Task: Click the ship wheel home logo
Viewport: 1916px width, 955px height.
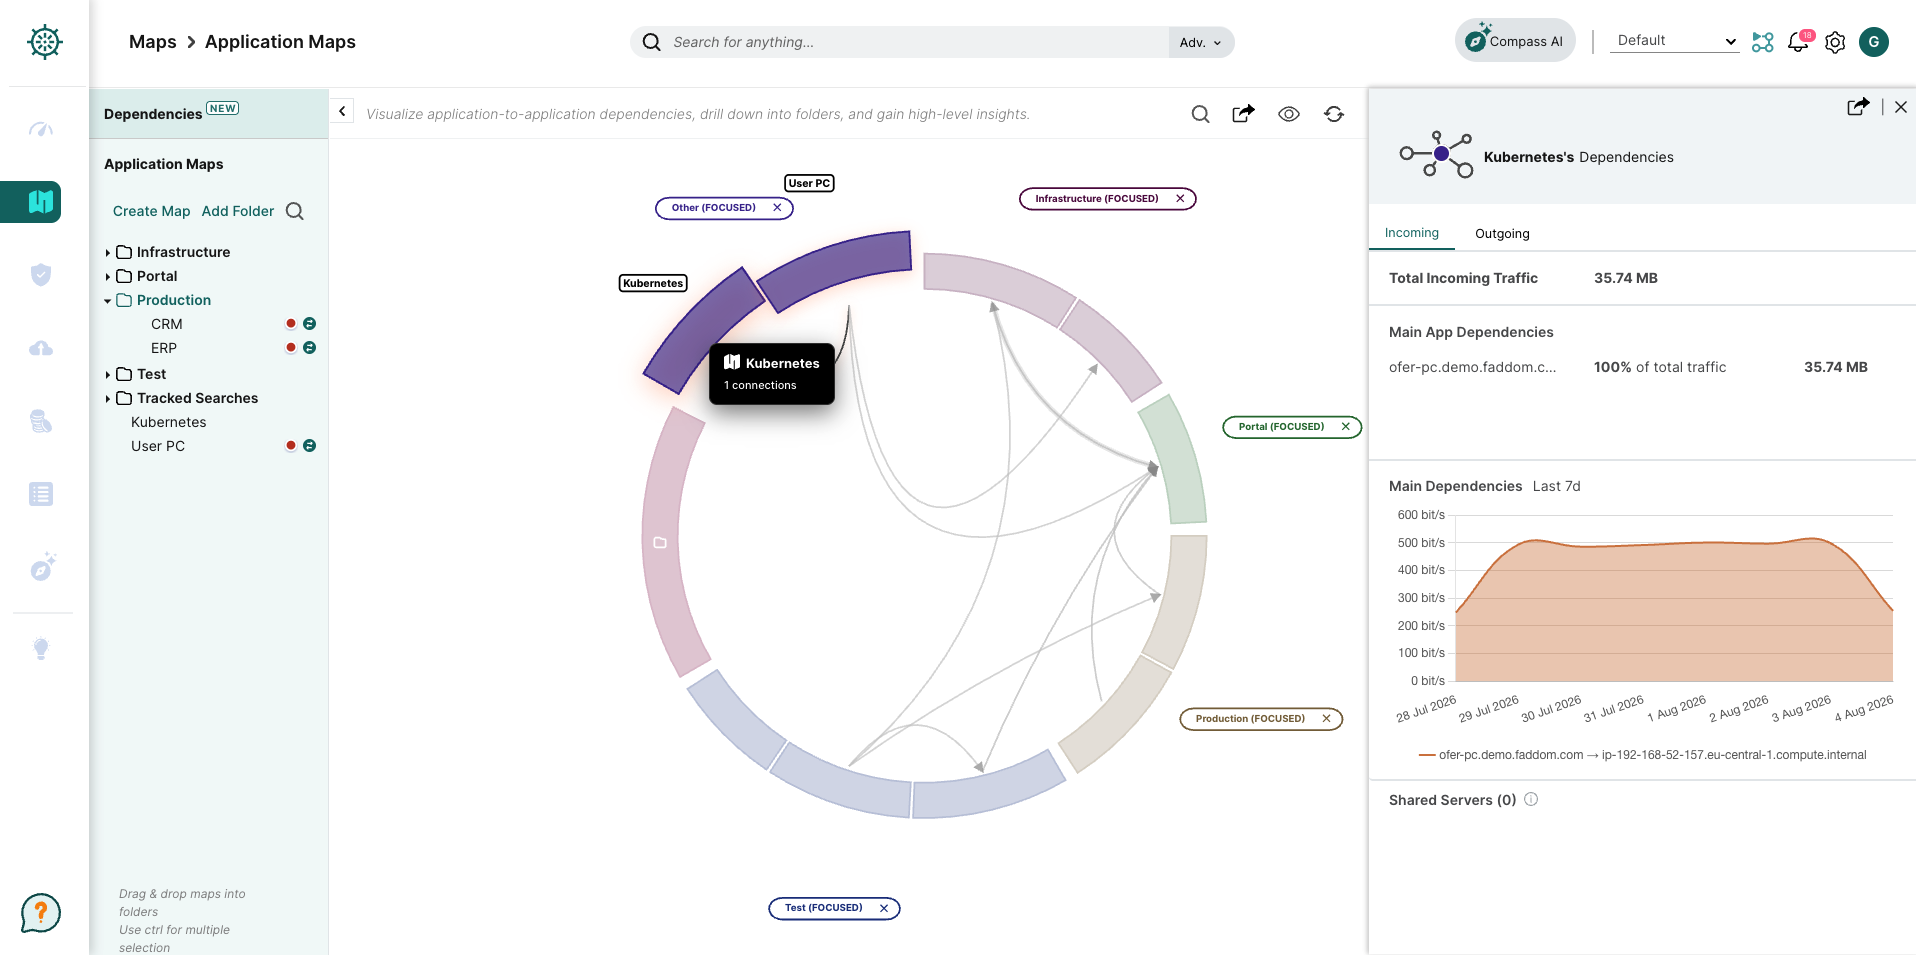Action: (x=45, y=42)
